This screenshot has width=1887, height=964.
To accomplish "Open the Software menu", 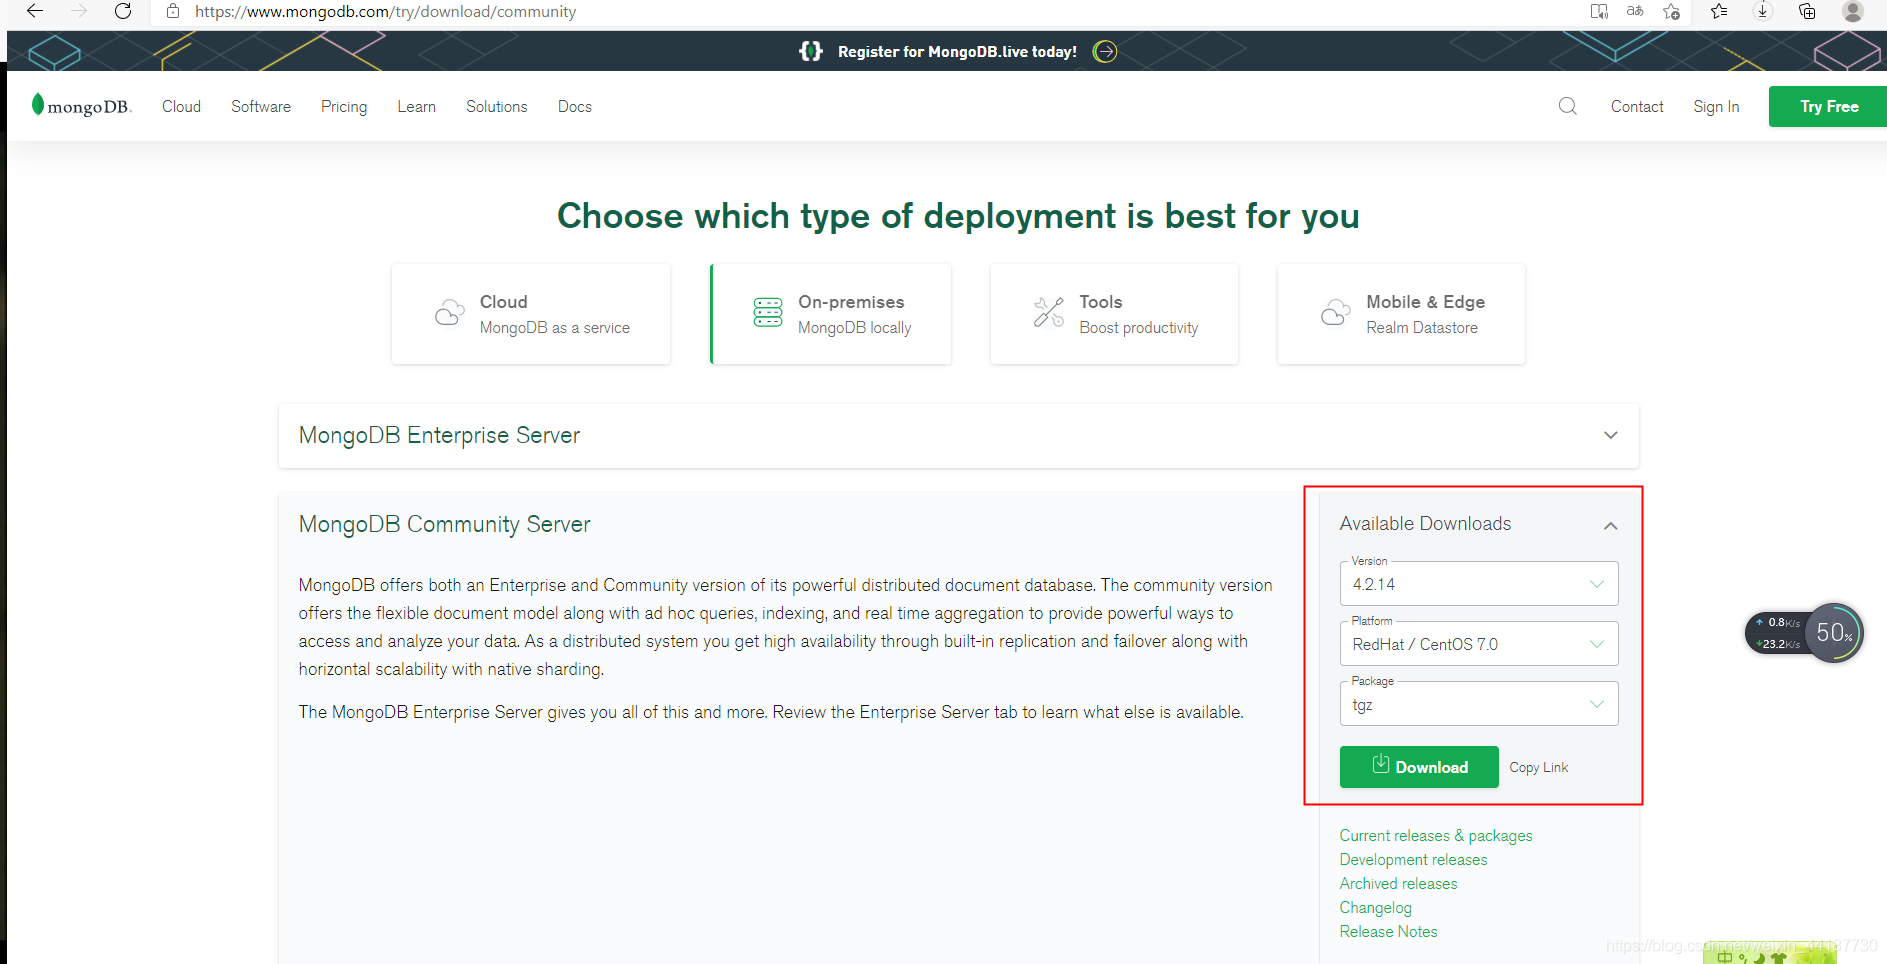I will (261, 106).
